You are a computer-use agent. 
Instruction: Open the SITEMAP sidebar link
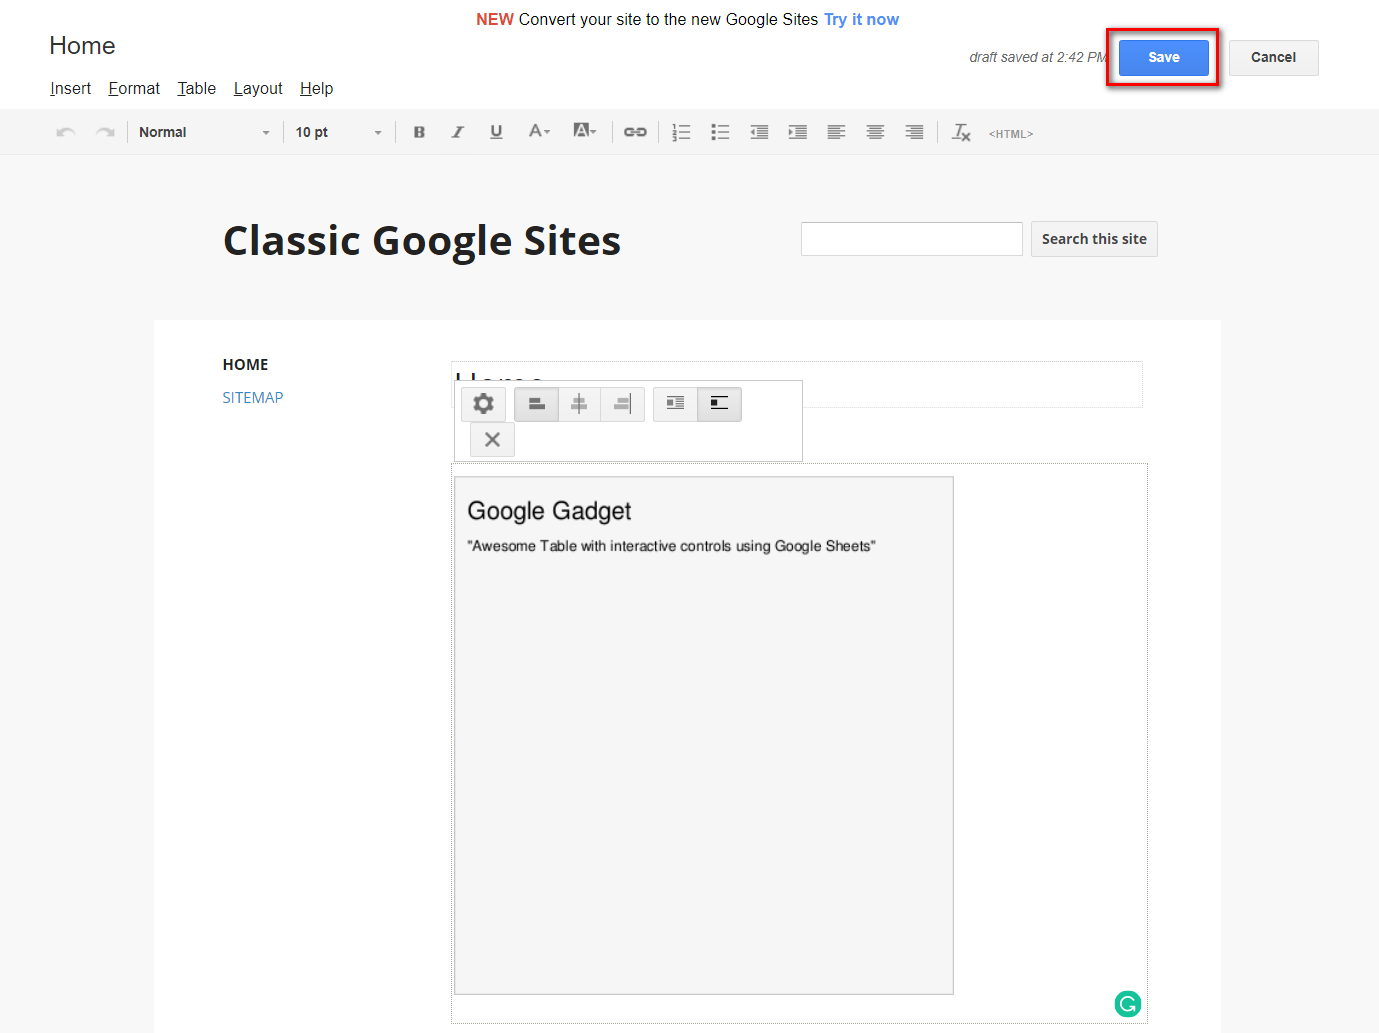pos(252,397)
